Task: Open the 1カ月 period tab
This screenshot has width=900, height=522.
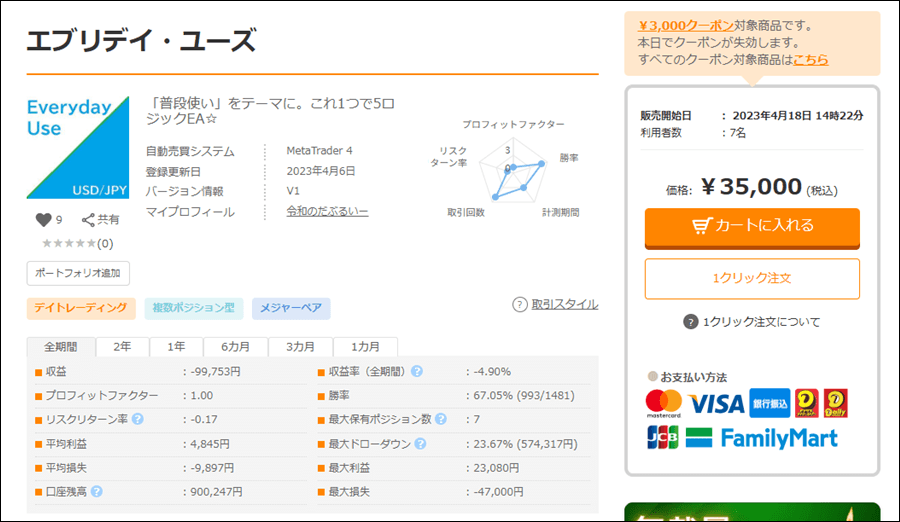Action: pyautogui.click(x=365, y=347)
